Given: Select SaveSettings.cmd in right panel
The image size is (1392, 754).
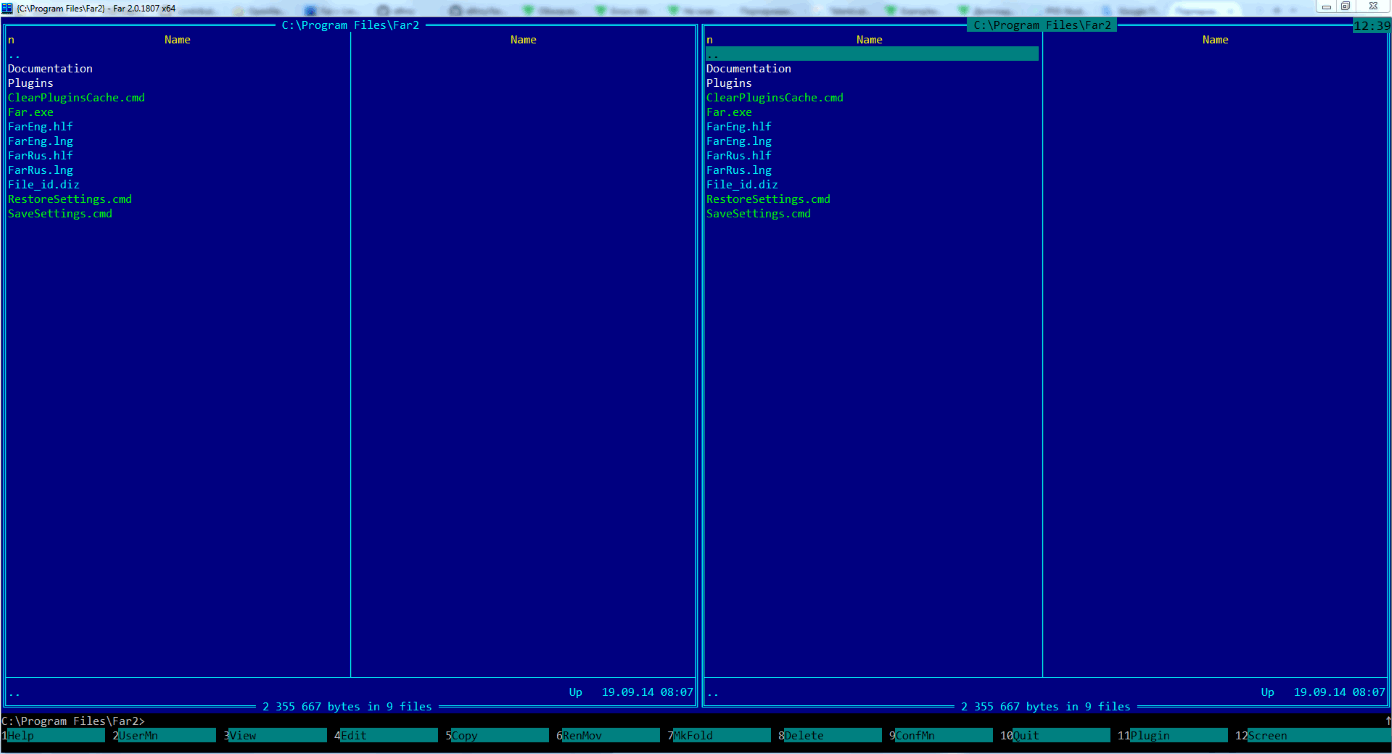Looking at the screenshot, I should [759, 214].
